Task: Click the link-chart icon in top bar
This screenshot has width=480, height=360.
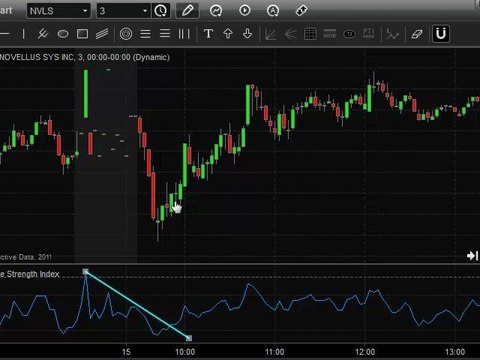Action: (x=301, y=11)
